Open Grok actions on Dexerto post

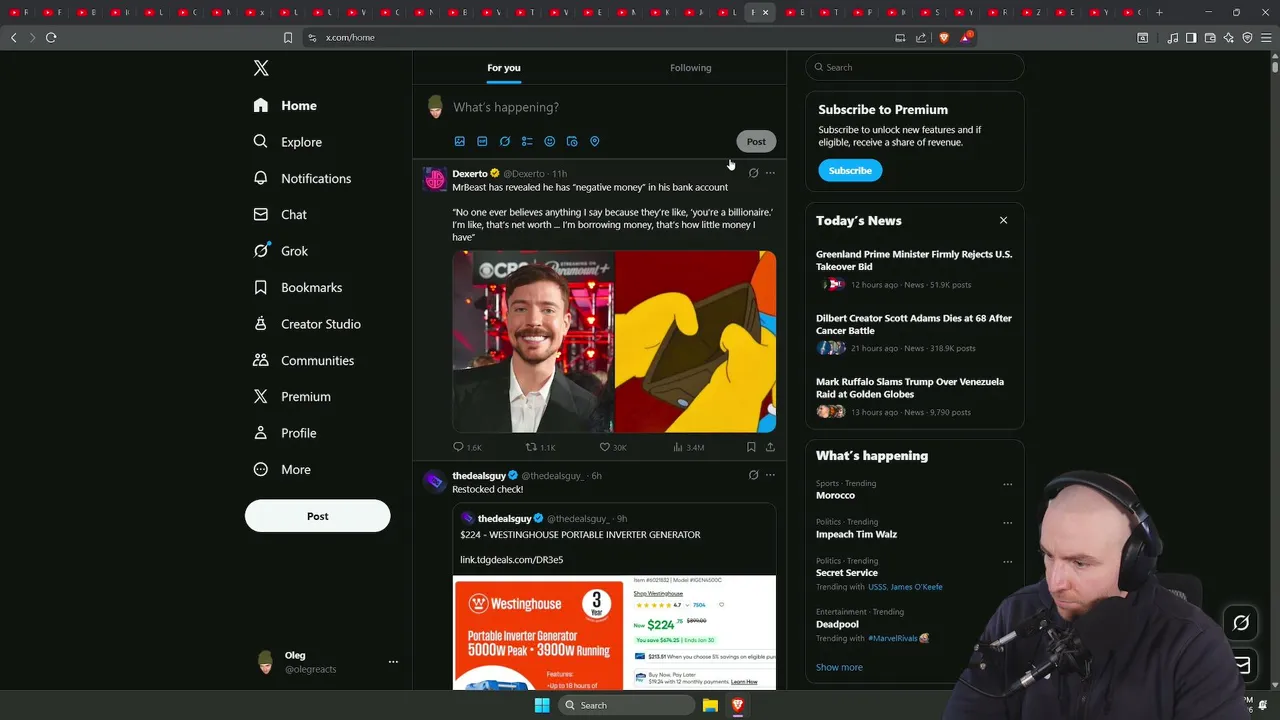pyautogui.click(x=753, y=173)
